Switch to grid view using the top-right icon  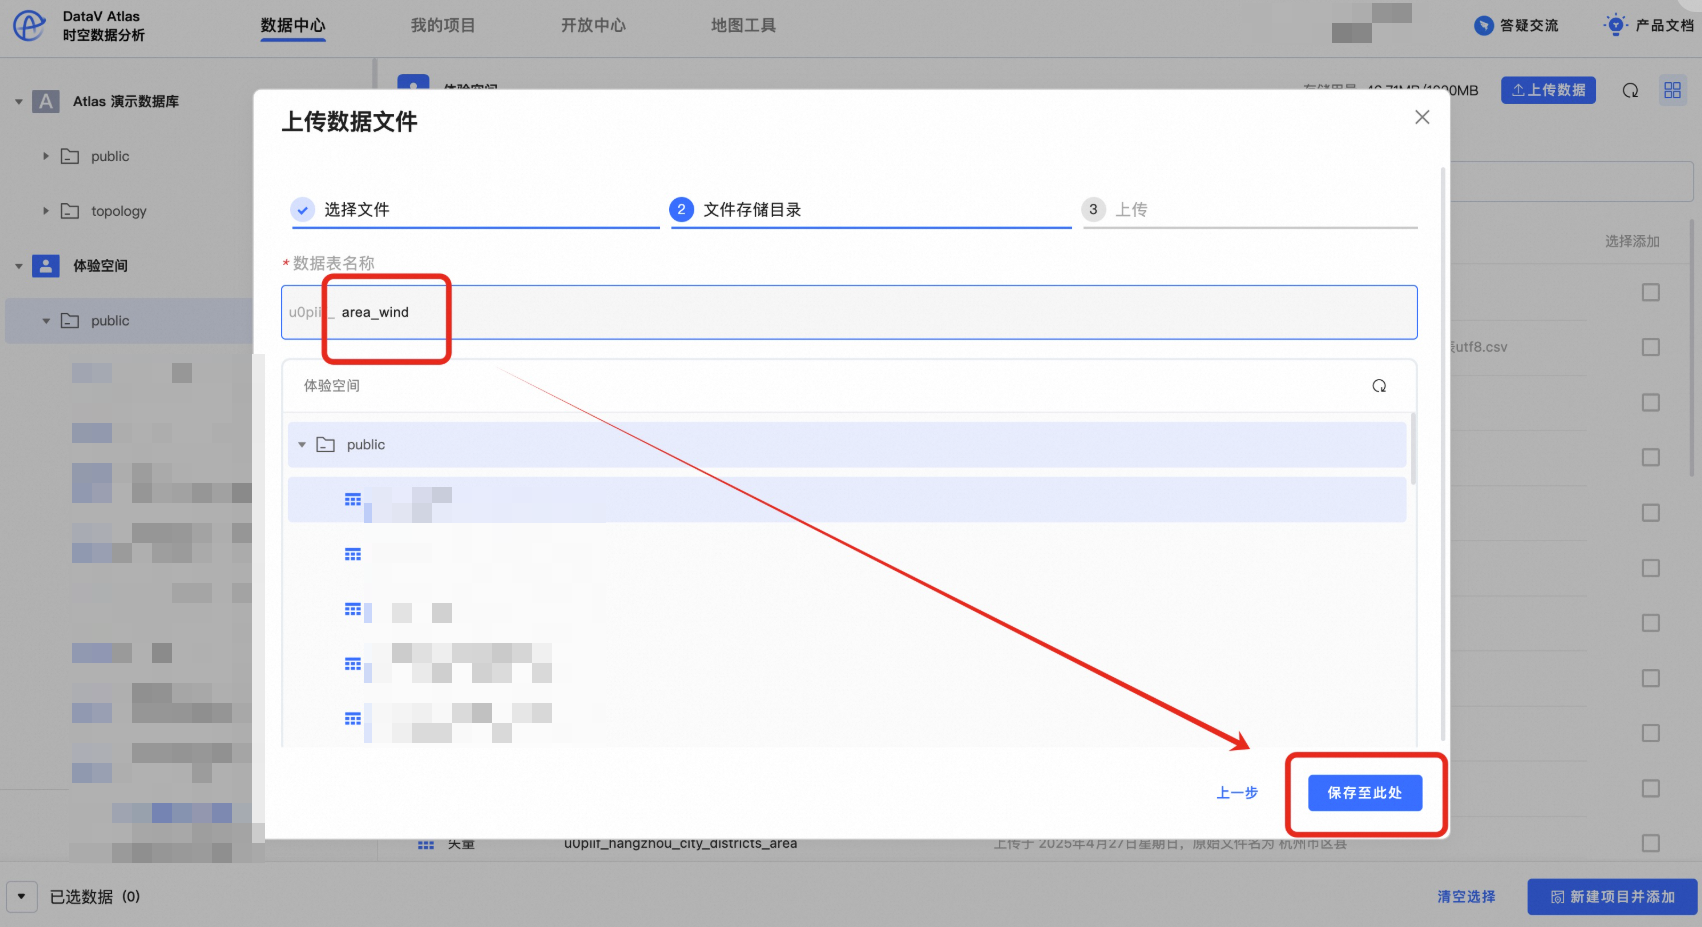(1672, 90)
